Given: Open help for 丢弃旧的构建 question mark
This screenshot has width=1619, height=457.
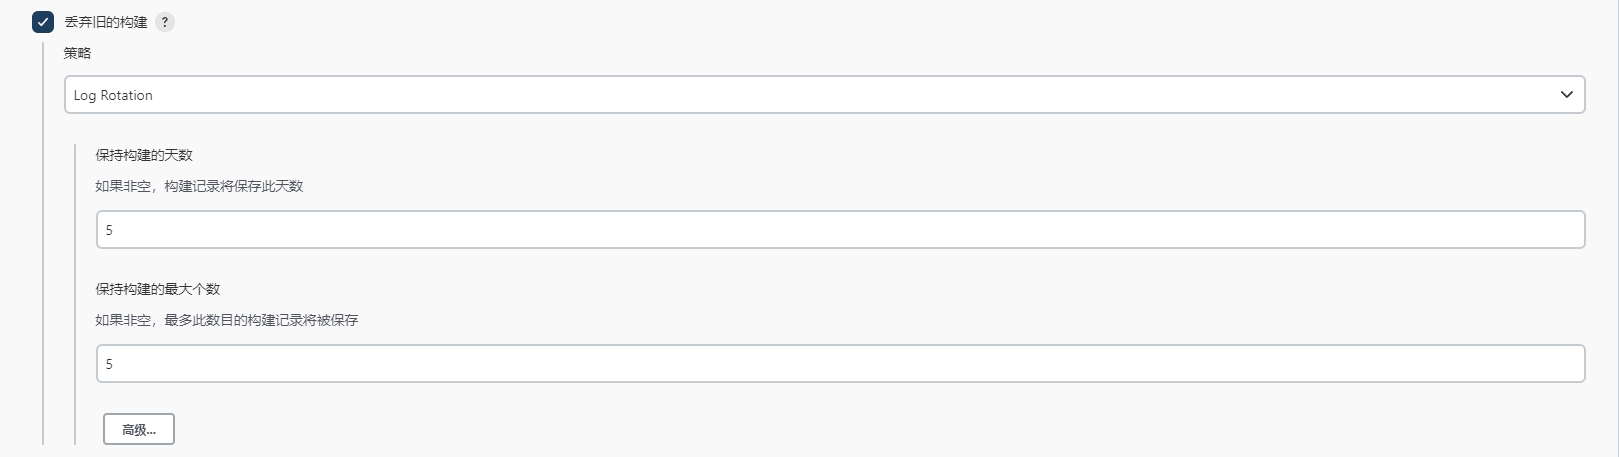Looking at the screenshot, I should [165, 22].
